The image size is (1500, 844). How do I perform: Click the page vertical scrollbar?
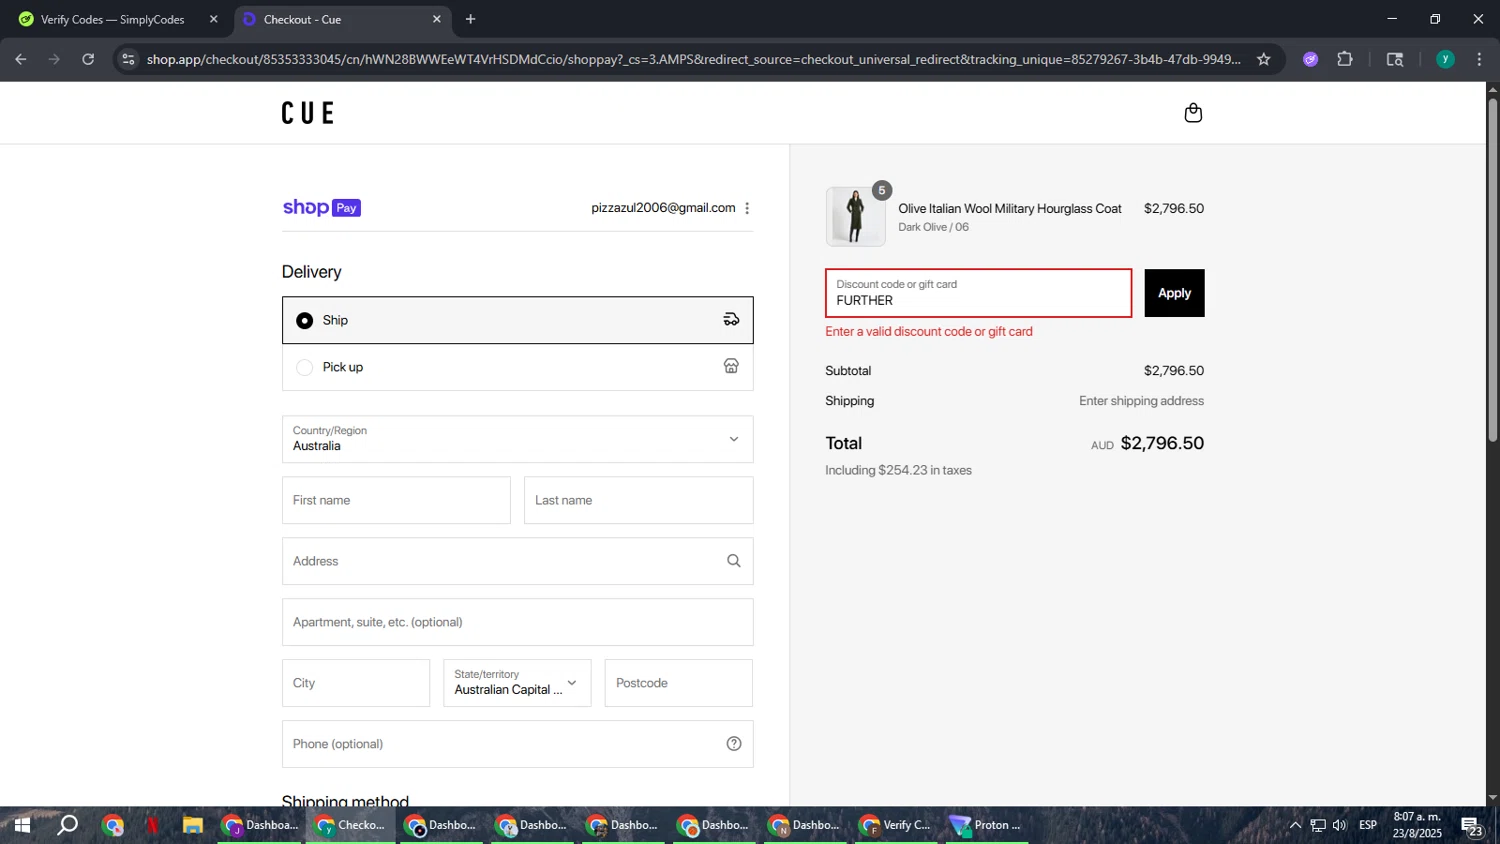(1492, 270)
